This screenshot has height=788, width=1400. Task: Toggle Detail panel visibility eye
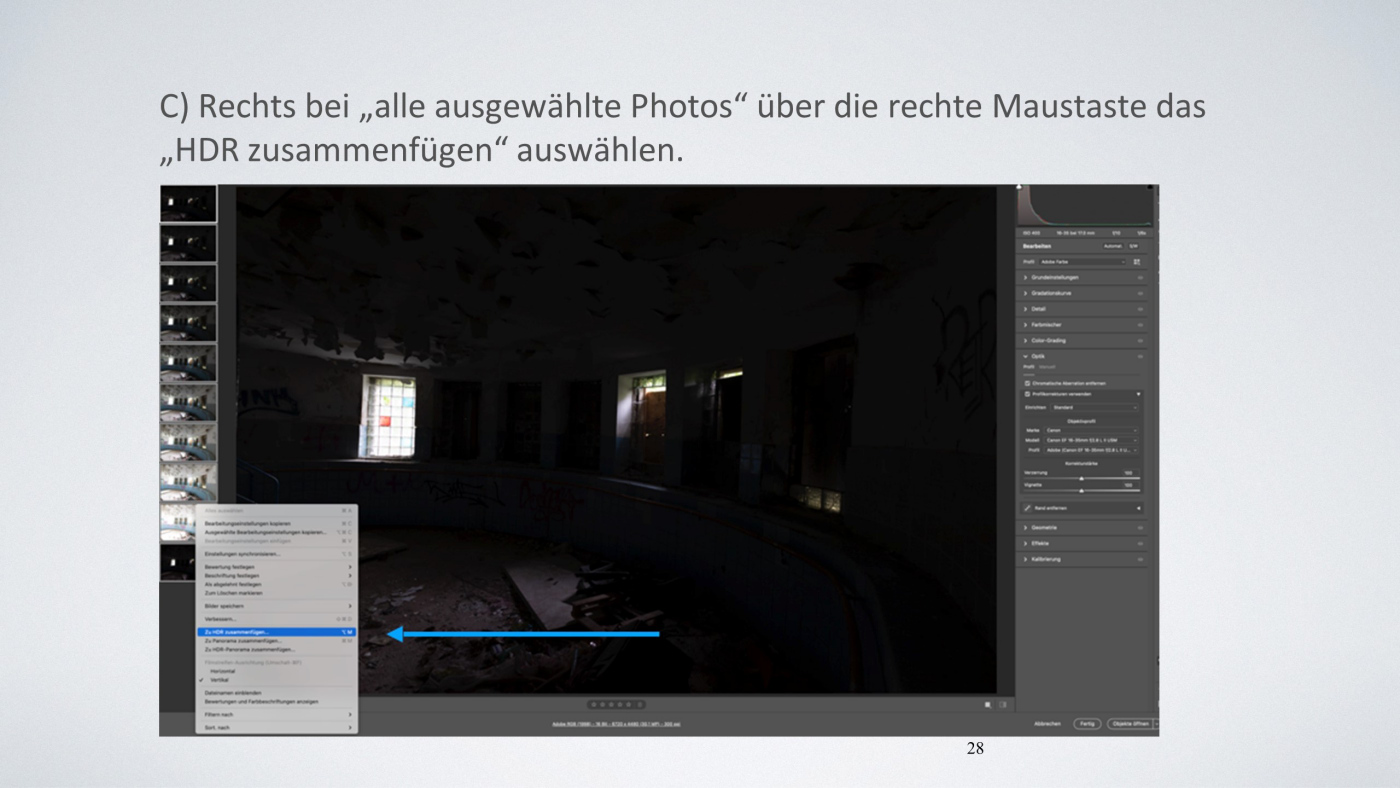click(1140, 309)
